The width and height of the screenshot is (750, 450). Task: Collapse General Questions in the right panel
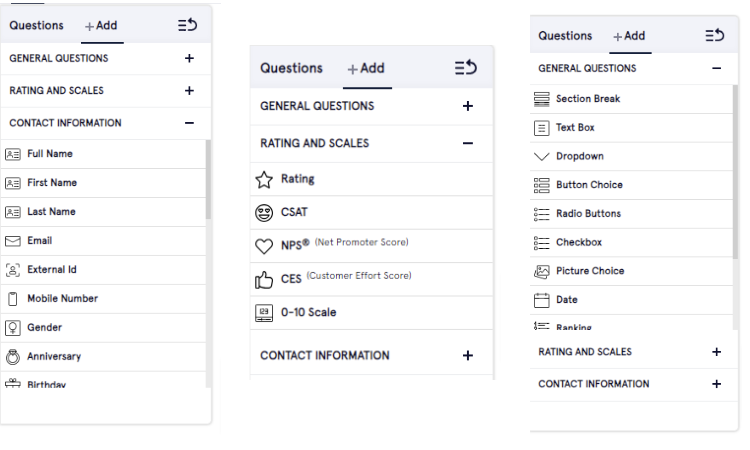tap(716, 69)
